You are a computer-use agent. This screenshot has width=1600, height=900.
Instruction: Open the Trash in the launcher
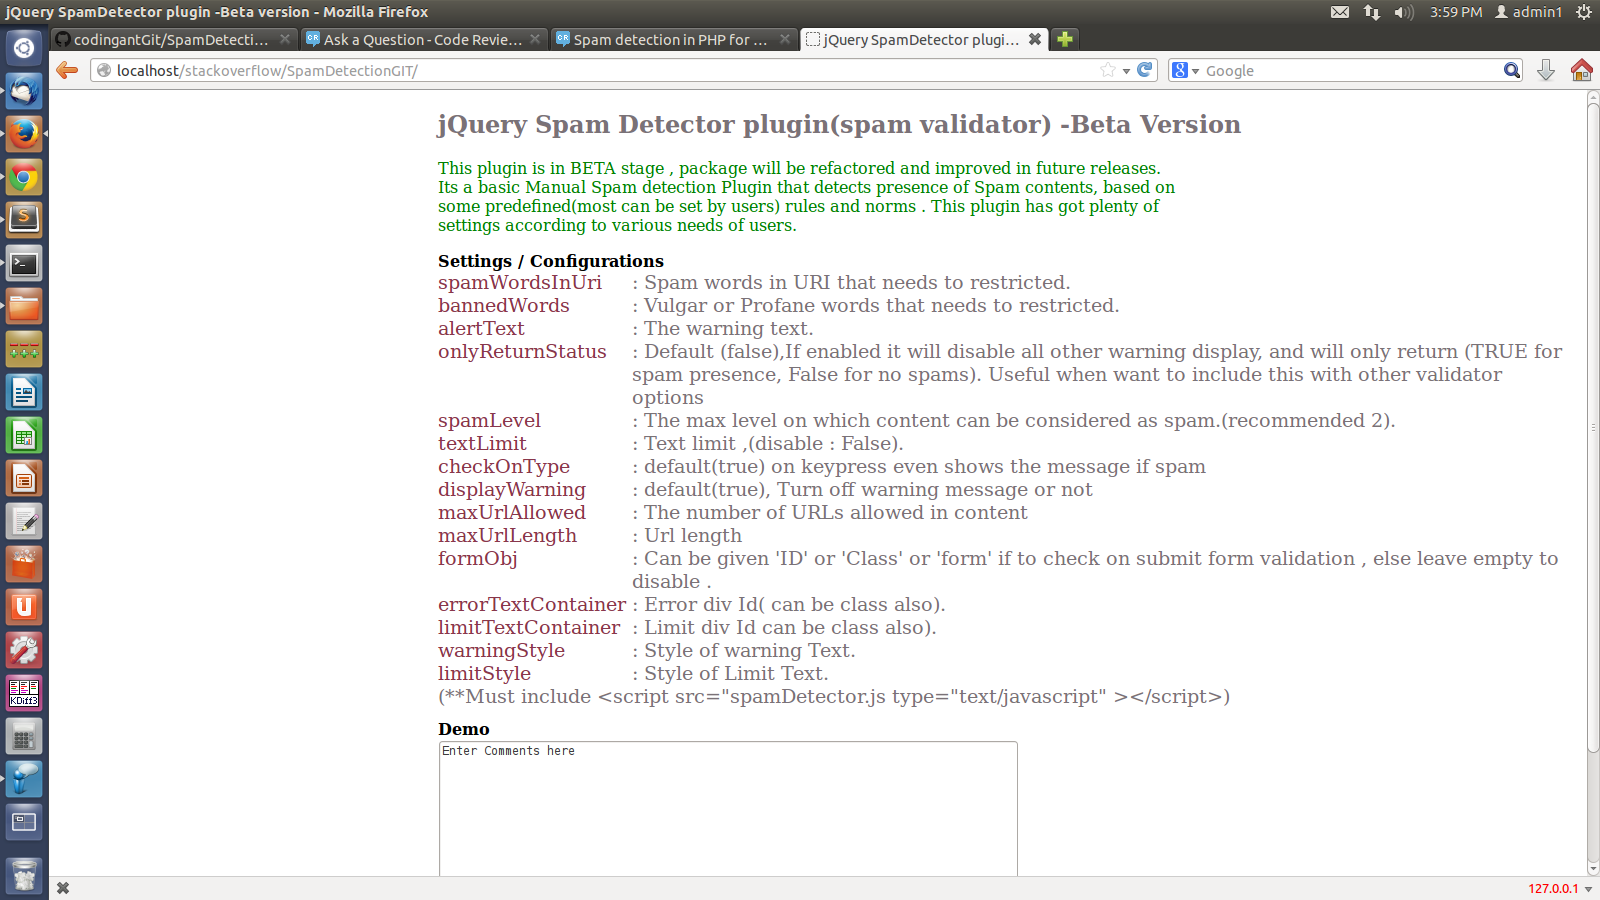(24, 878)
